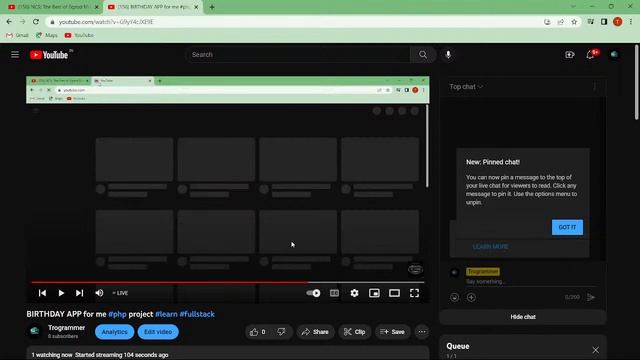Toggle the autoplay switch in player

(313, 293)
